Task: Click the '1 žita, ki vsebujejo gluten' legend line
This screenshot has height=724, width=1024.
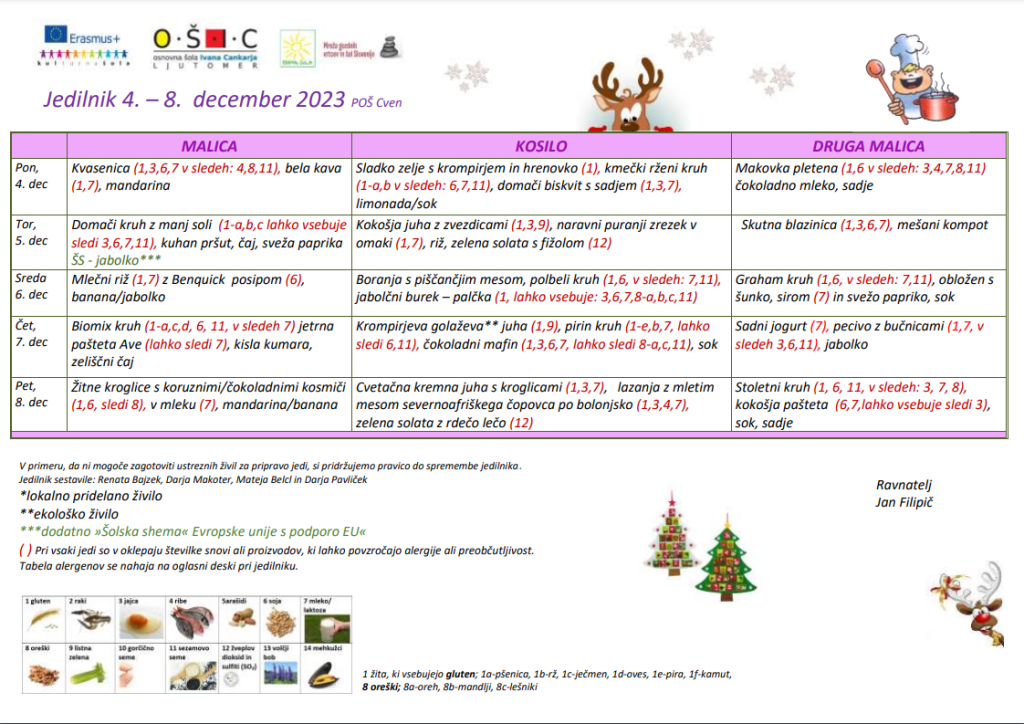Action: tap(547, 674)
